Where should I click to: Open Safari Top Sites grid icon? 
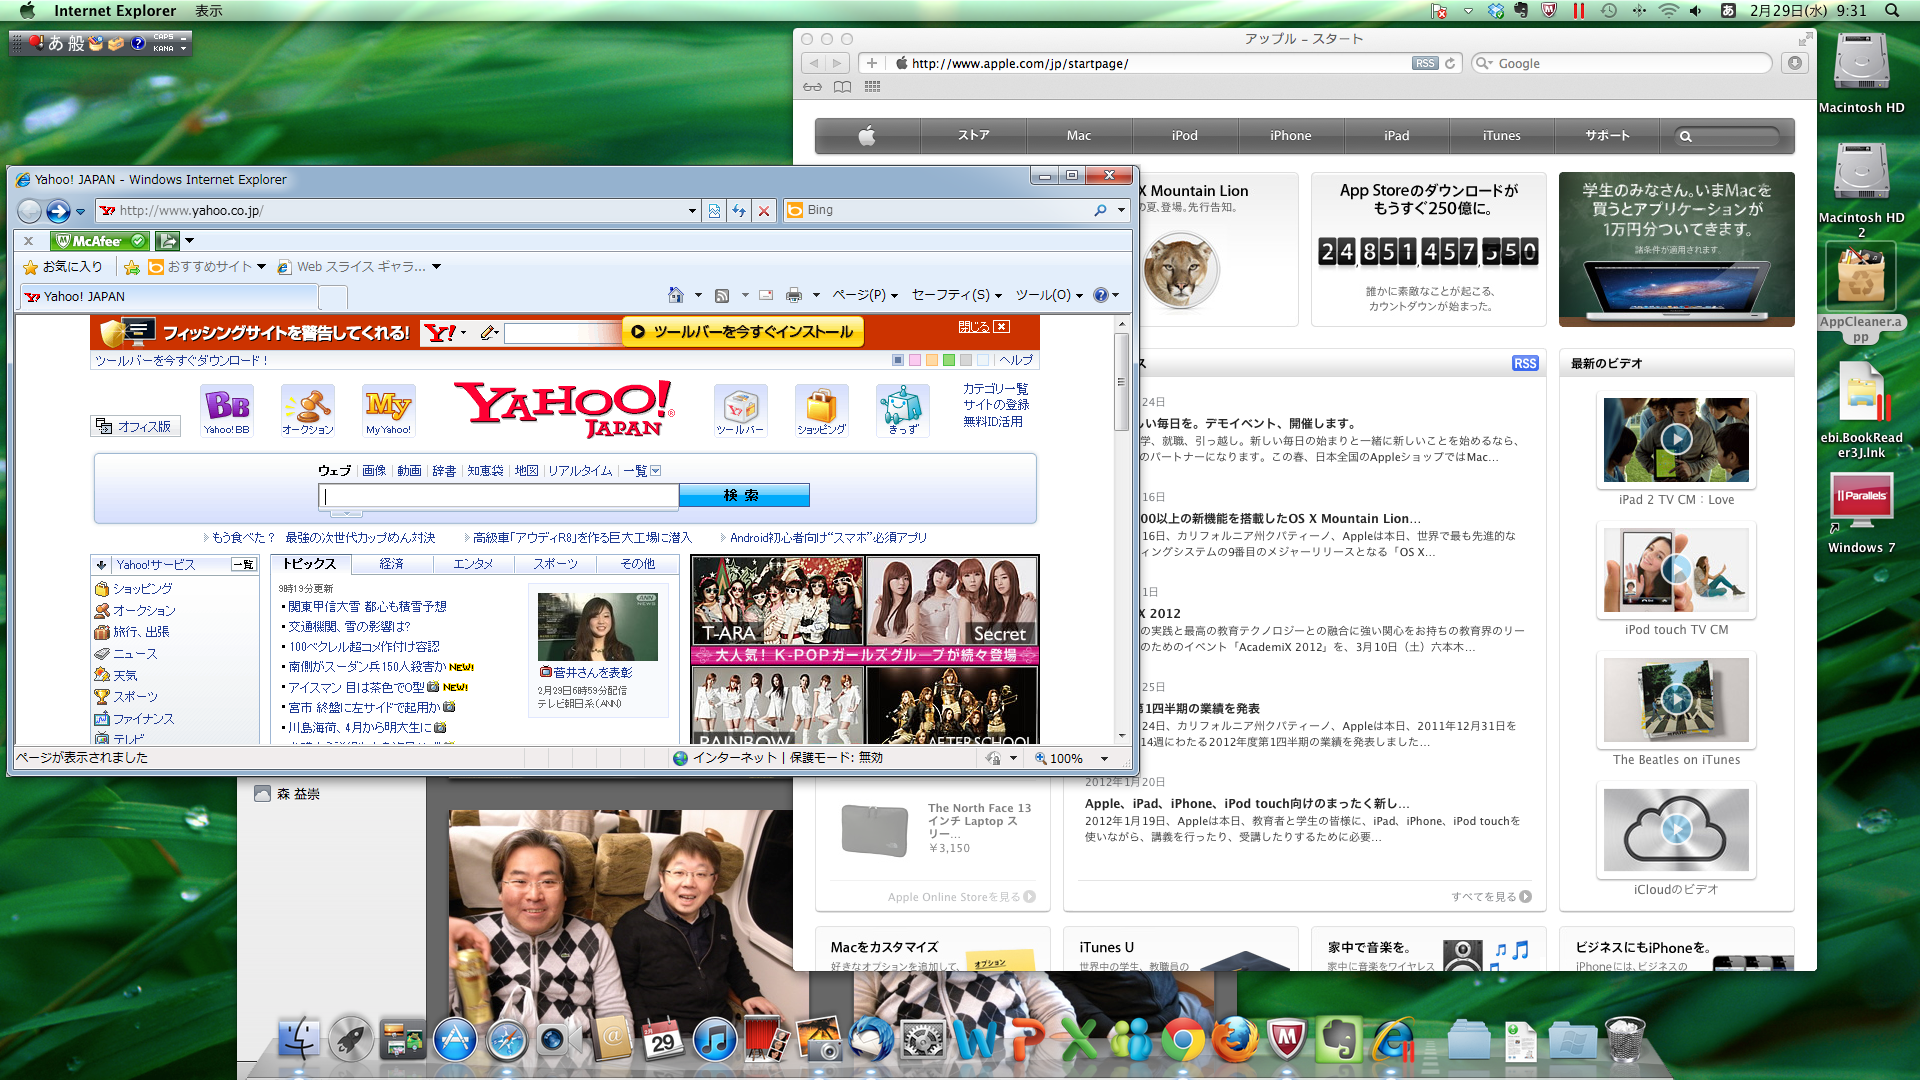[x=872, y=87]
